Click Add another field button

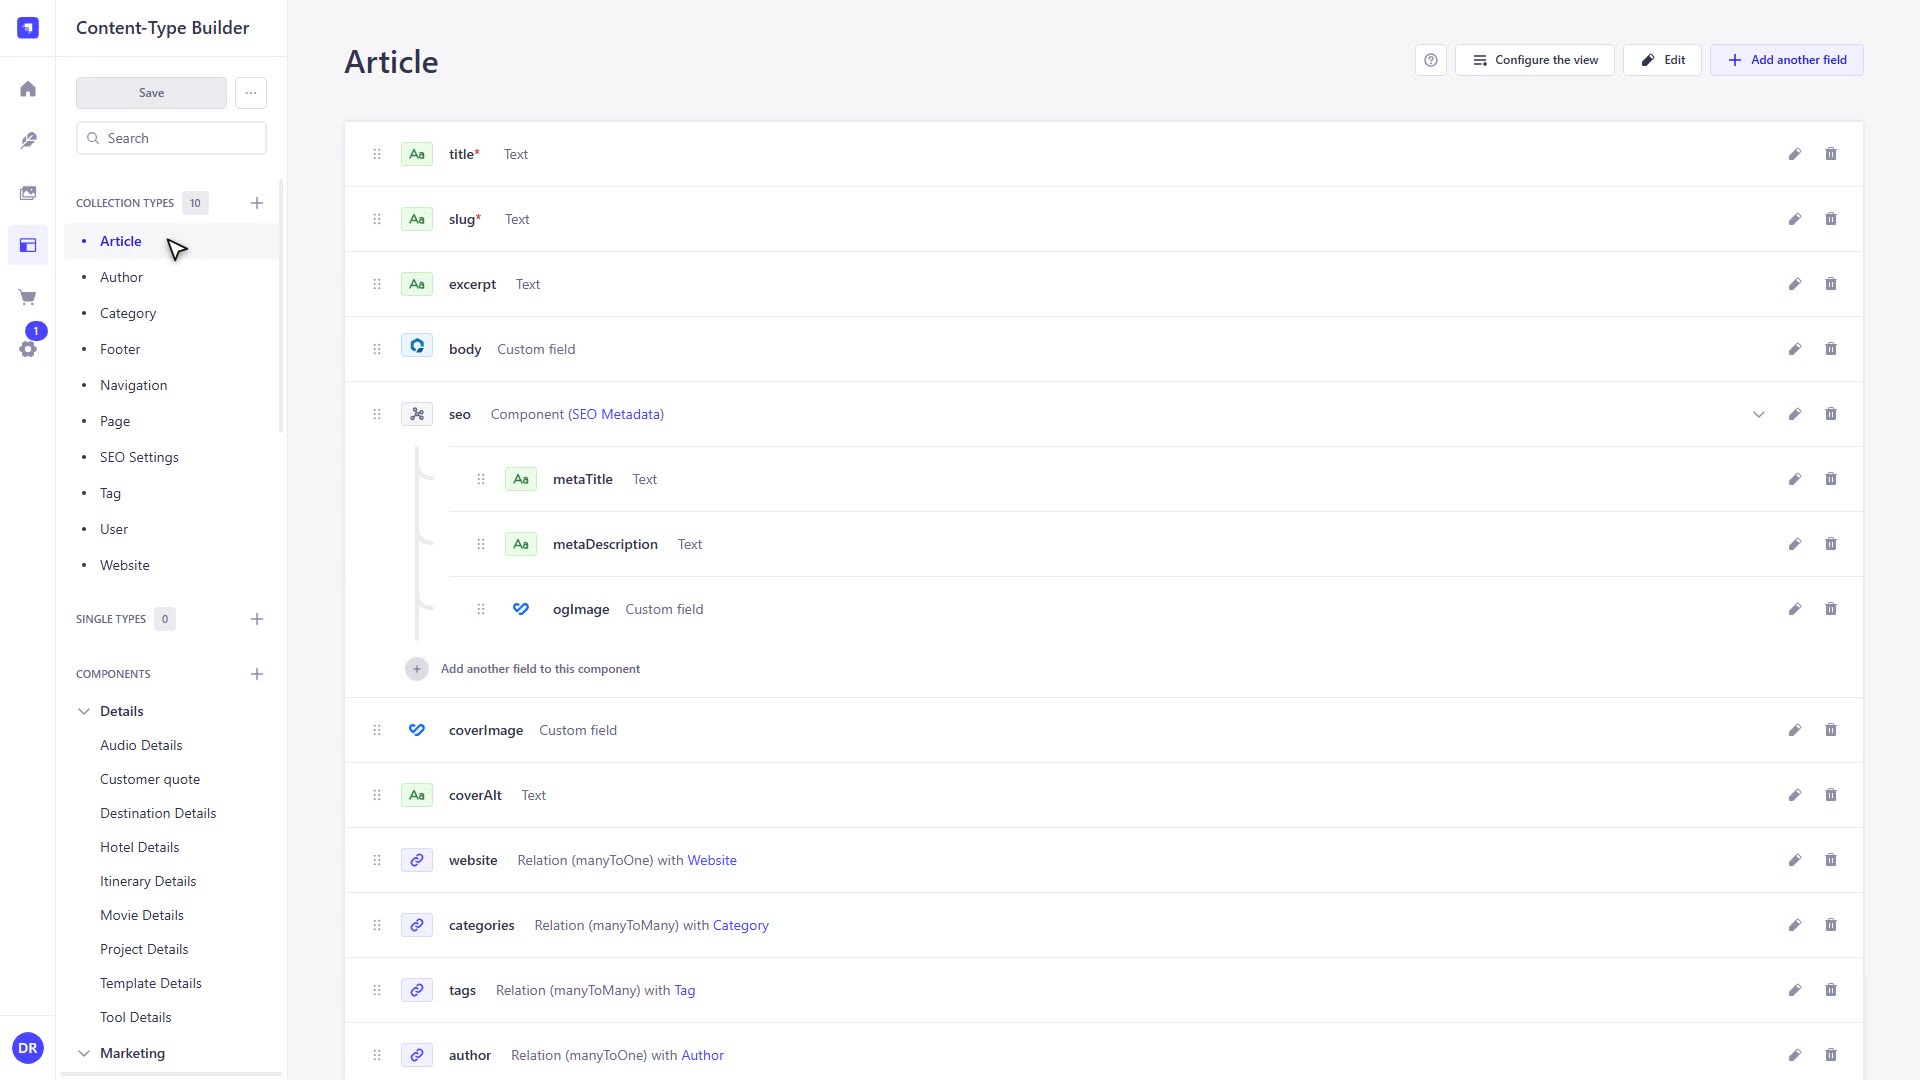(x=1786, y=60)
